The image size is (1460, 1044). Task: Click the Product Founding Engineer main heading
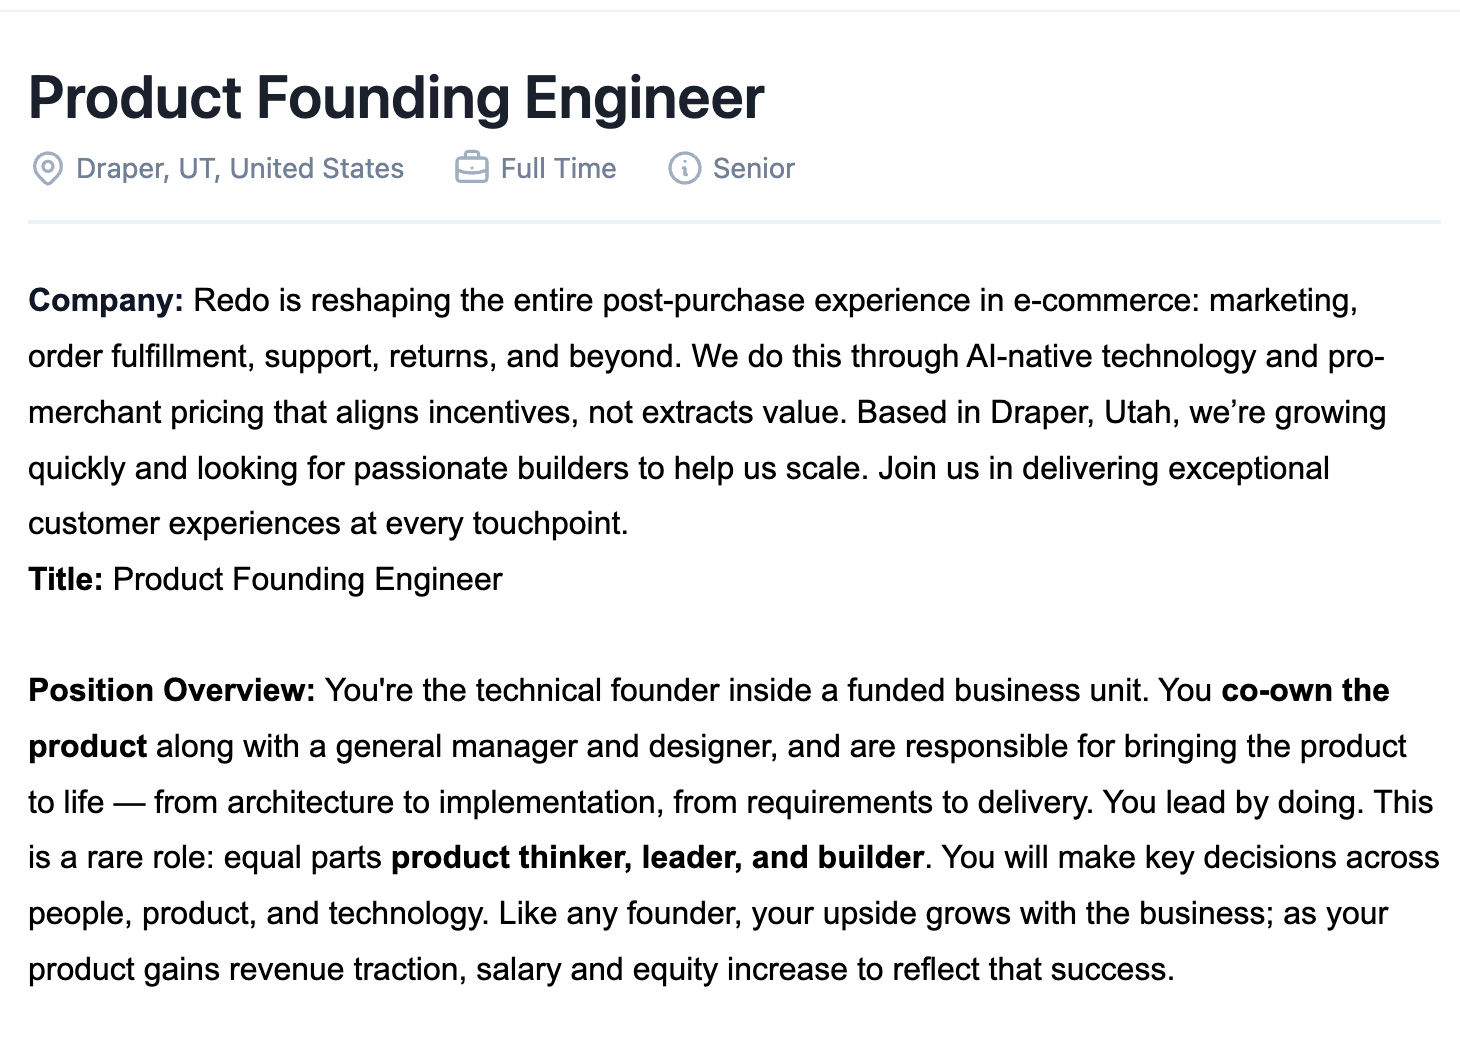(396, 98)
